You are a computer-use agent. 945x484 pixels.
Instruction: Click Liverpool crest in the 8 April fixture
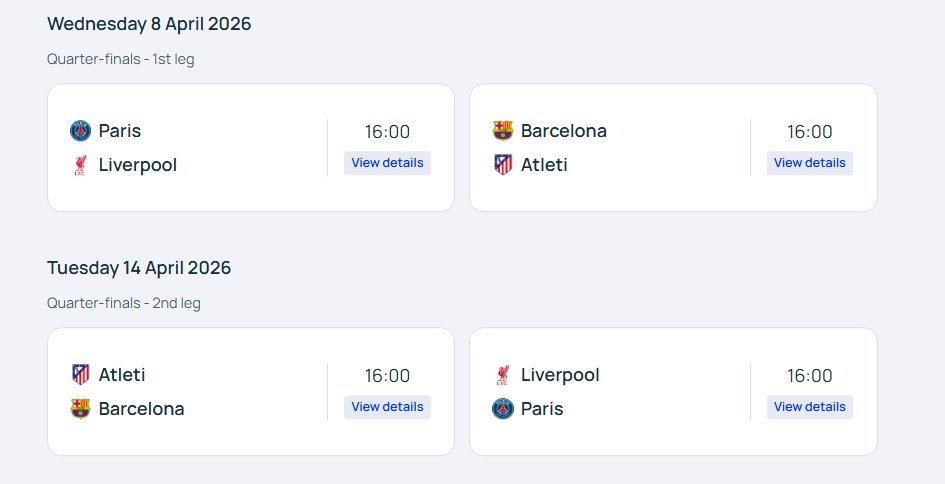coord(80,165)
